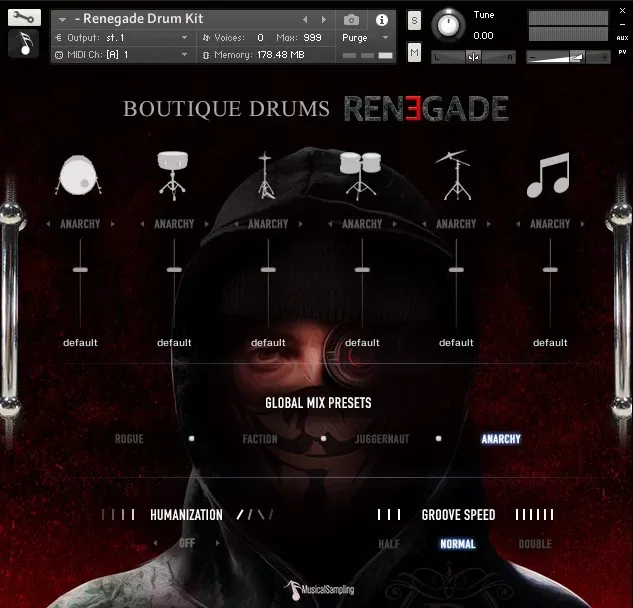
Task: Open the Output st. 1 dropdown
Action: (184, 38)
